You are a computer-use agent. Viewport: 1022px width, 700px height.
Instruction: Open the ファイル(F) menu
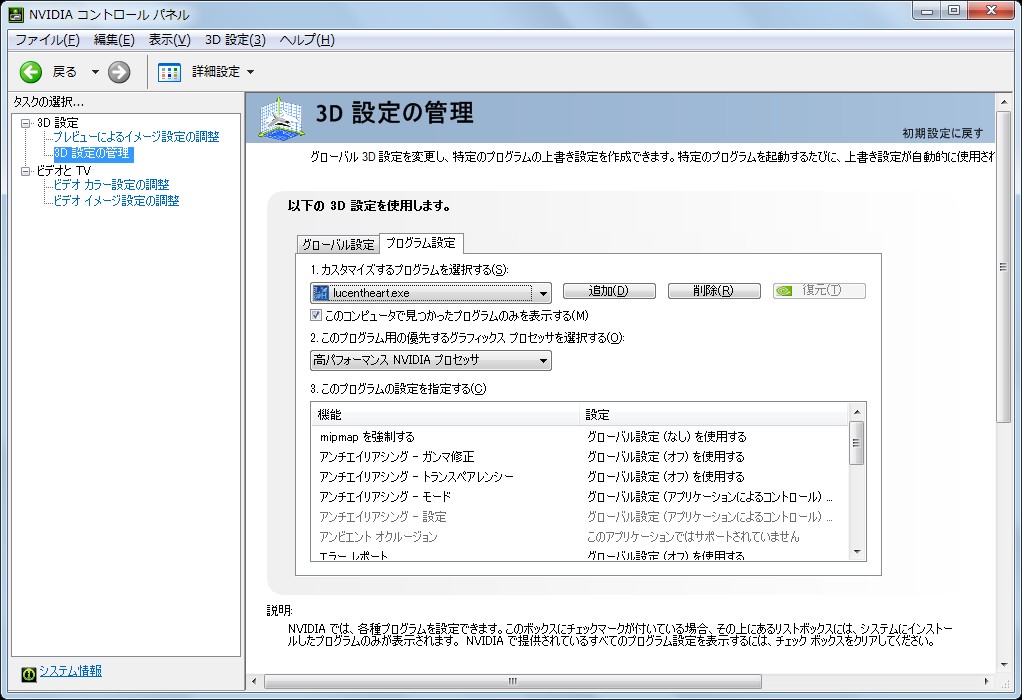[x=47, y=40]
